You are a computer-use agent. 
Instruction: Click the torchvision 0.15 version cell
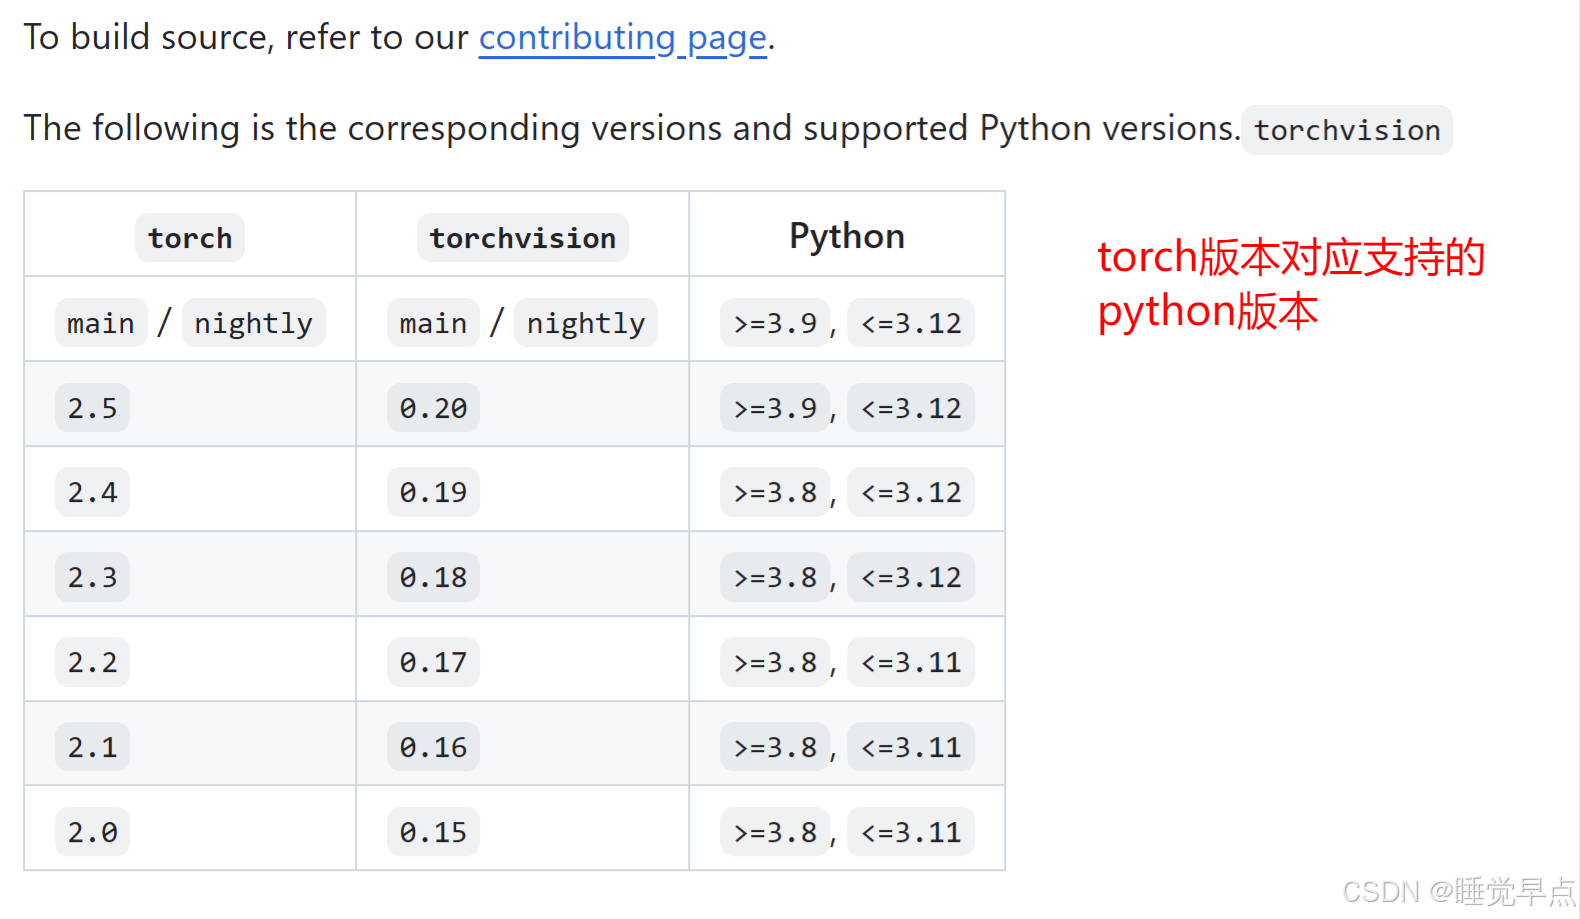pyautogui.click(x=433, y=832)
